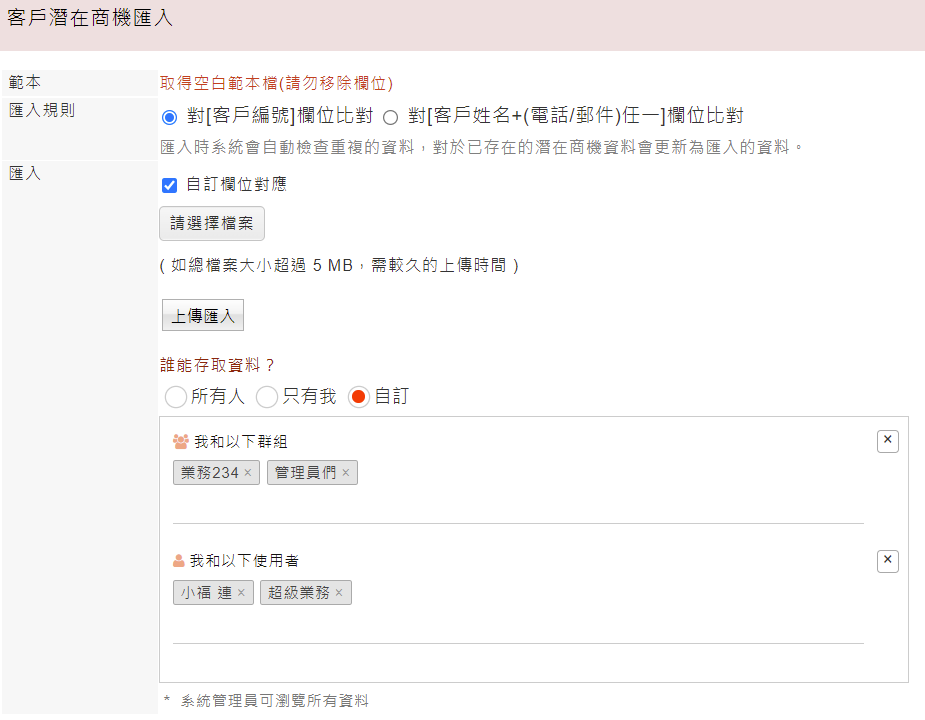925x720 pixels.
Task: Close the 我和以下群組 section
Action: [887, 441]
